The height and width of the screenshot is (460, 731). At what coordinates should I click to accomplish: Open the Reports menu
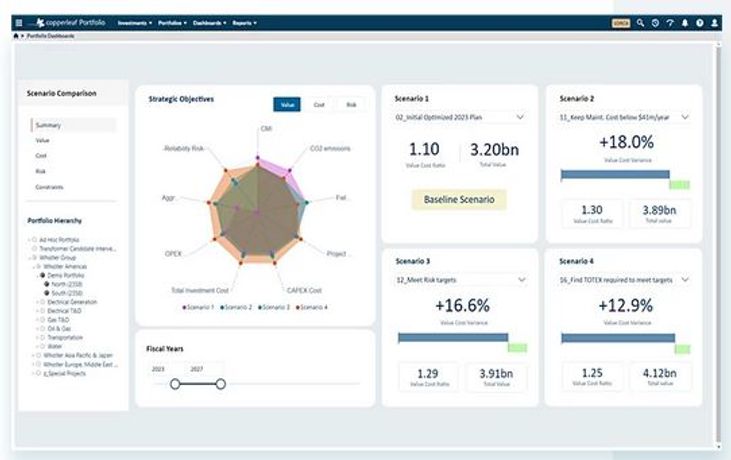244,23
